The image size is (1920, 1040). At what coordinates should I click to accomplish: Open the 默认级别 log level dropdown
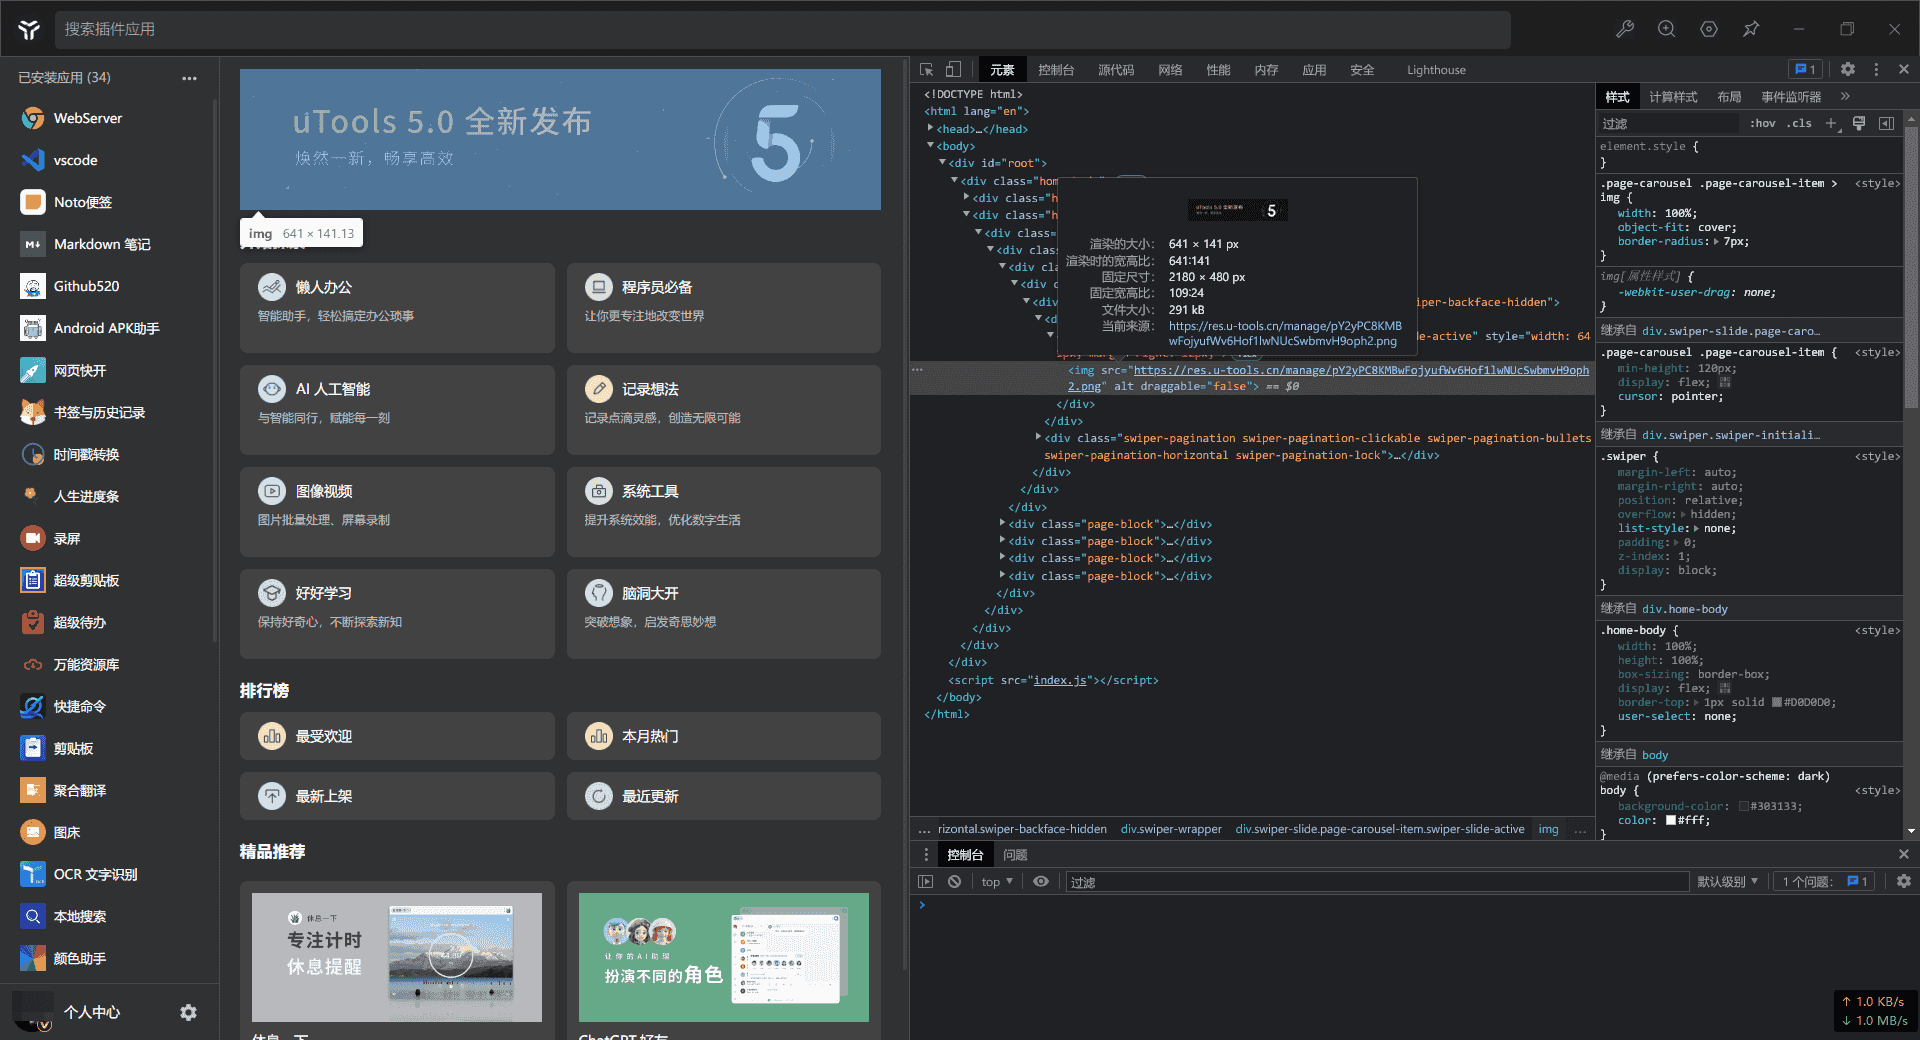point(1727,881)
